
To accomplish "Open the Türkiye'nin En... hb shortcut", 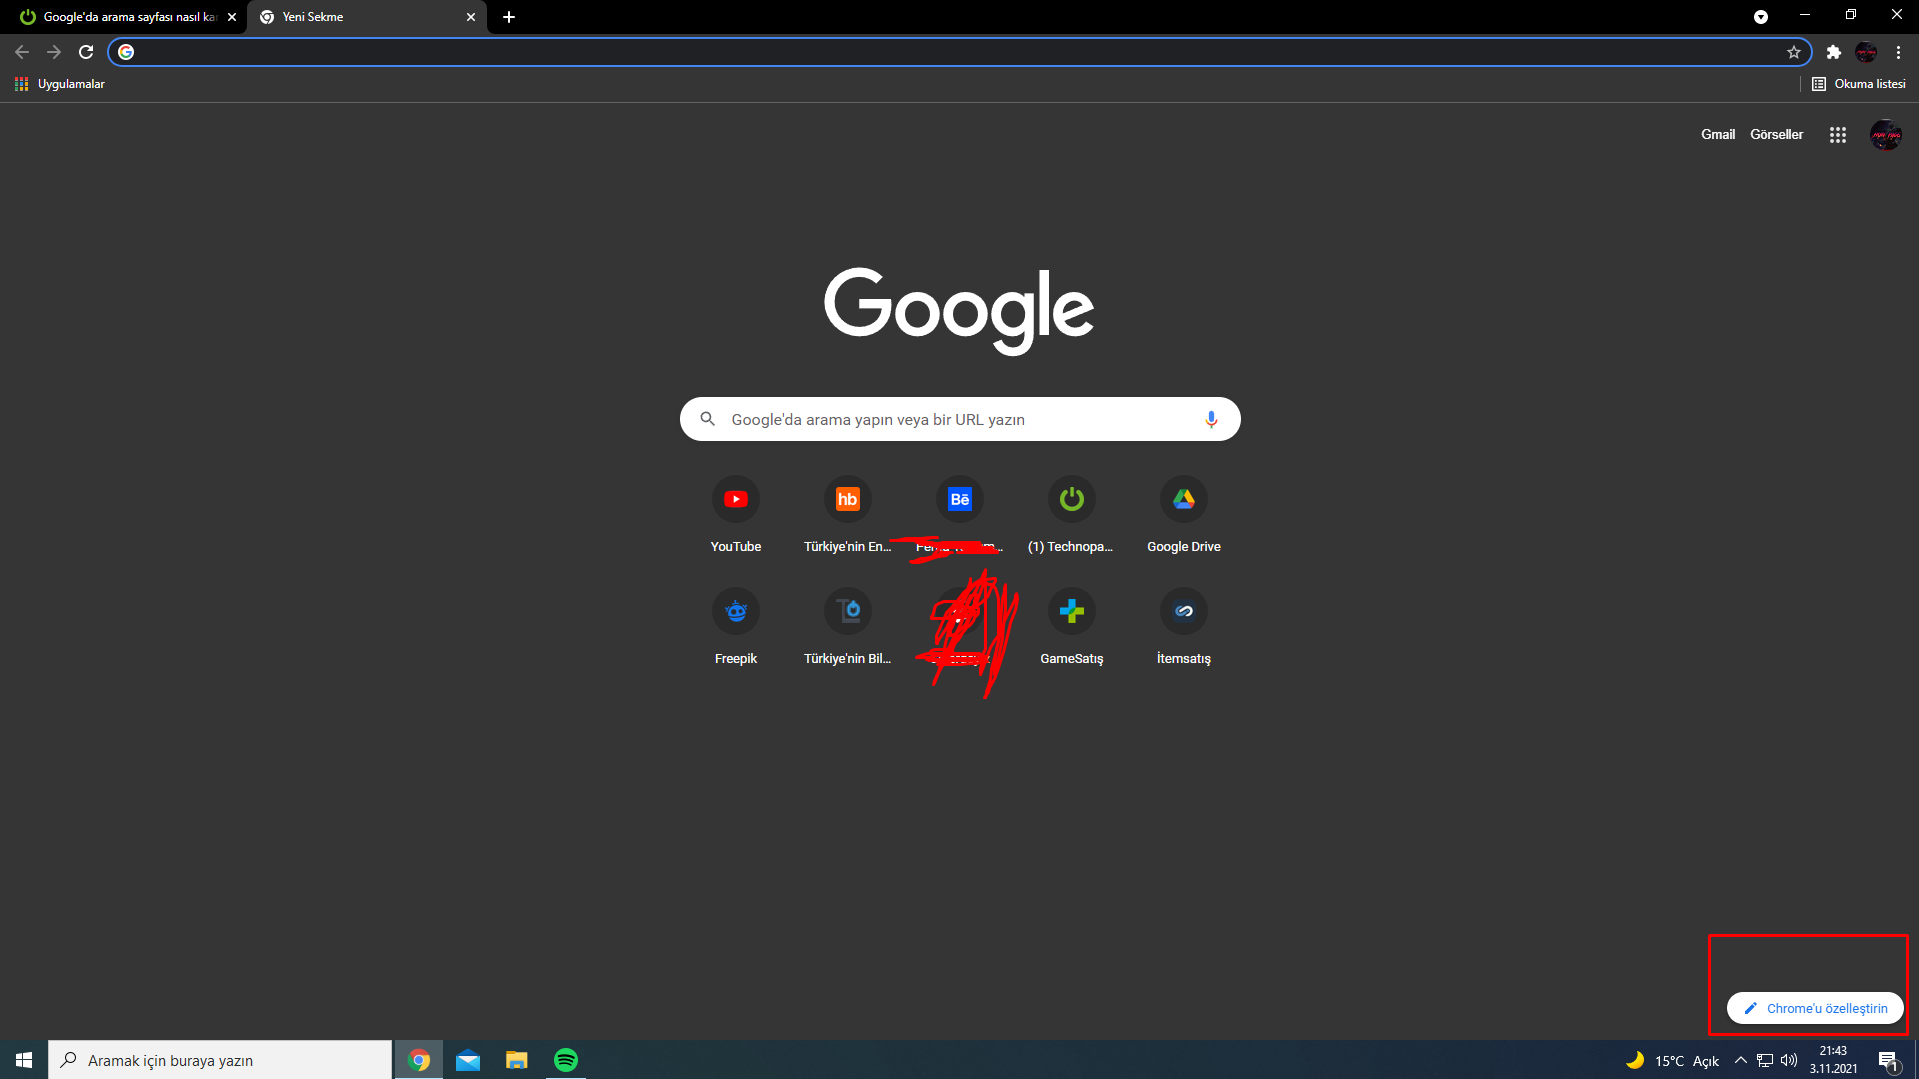I will tap(848, 515).
